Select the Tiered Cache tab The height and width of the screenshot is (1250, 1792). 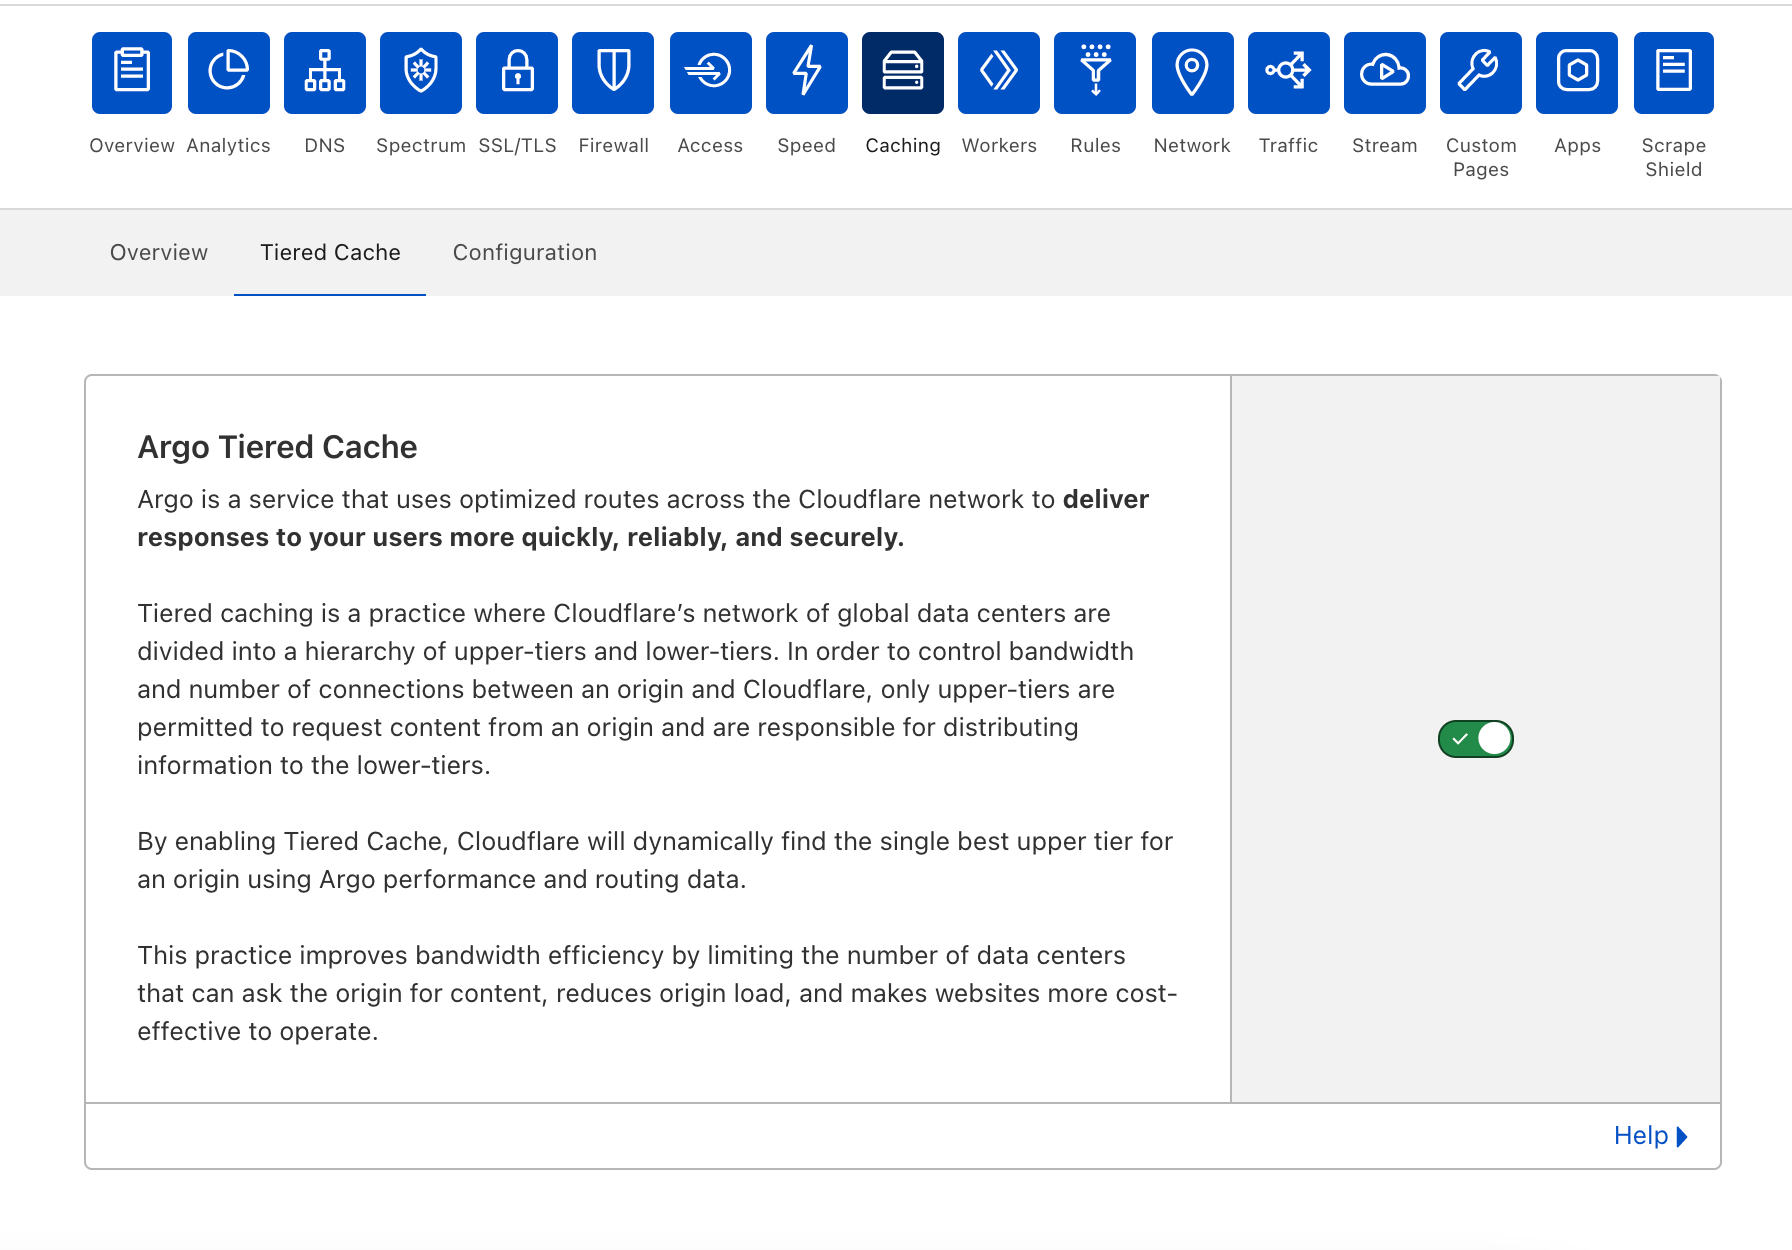pos(330,253)
